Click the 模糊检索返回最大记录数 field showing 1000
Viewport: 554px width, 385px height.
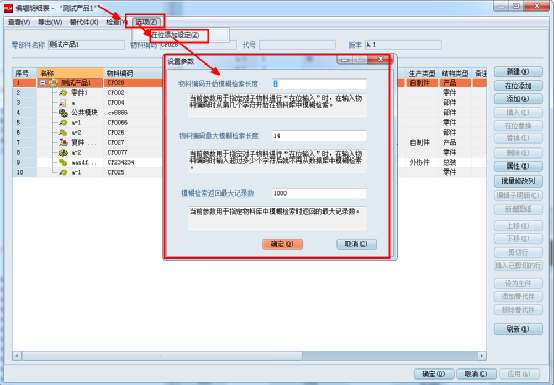pos(319,193)
